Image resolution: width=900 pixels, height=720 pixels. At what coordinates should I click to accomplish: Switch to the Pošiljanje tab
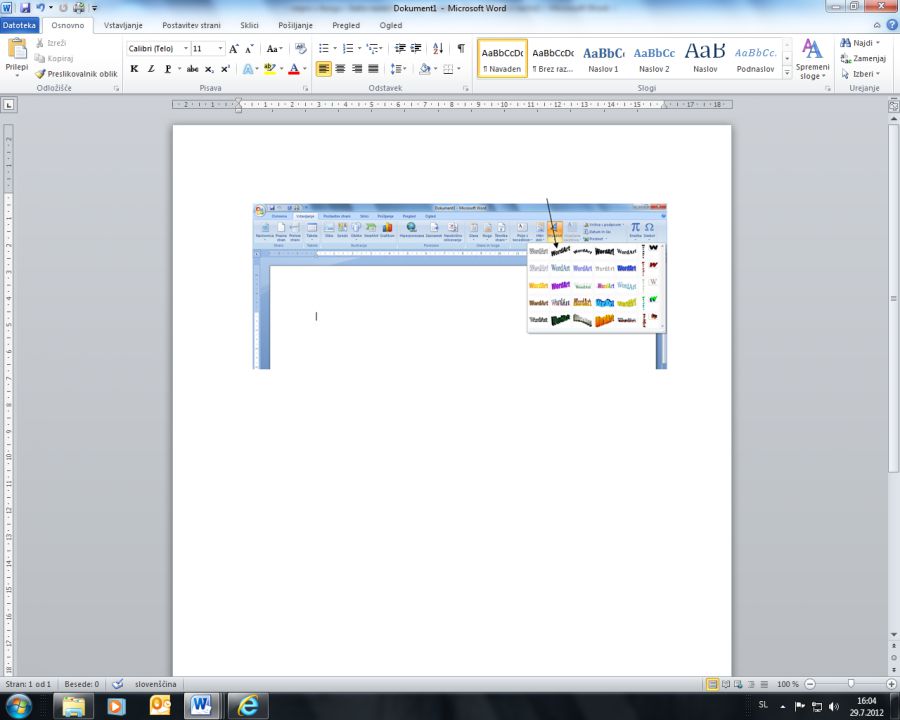(x=295, y=25)
